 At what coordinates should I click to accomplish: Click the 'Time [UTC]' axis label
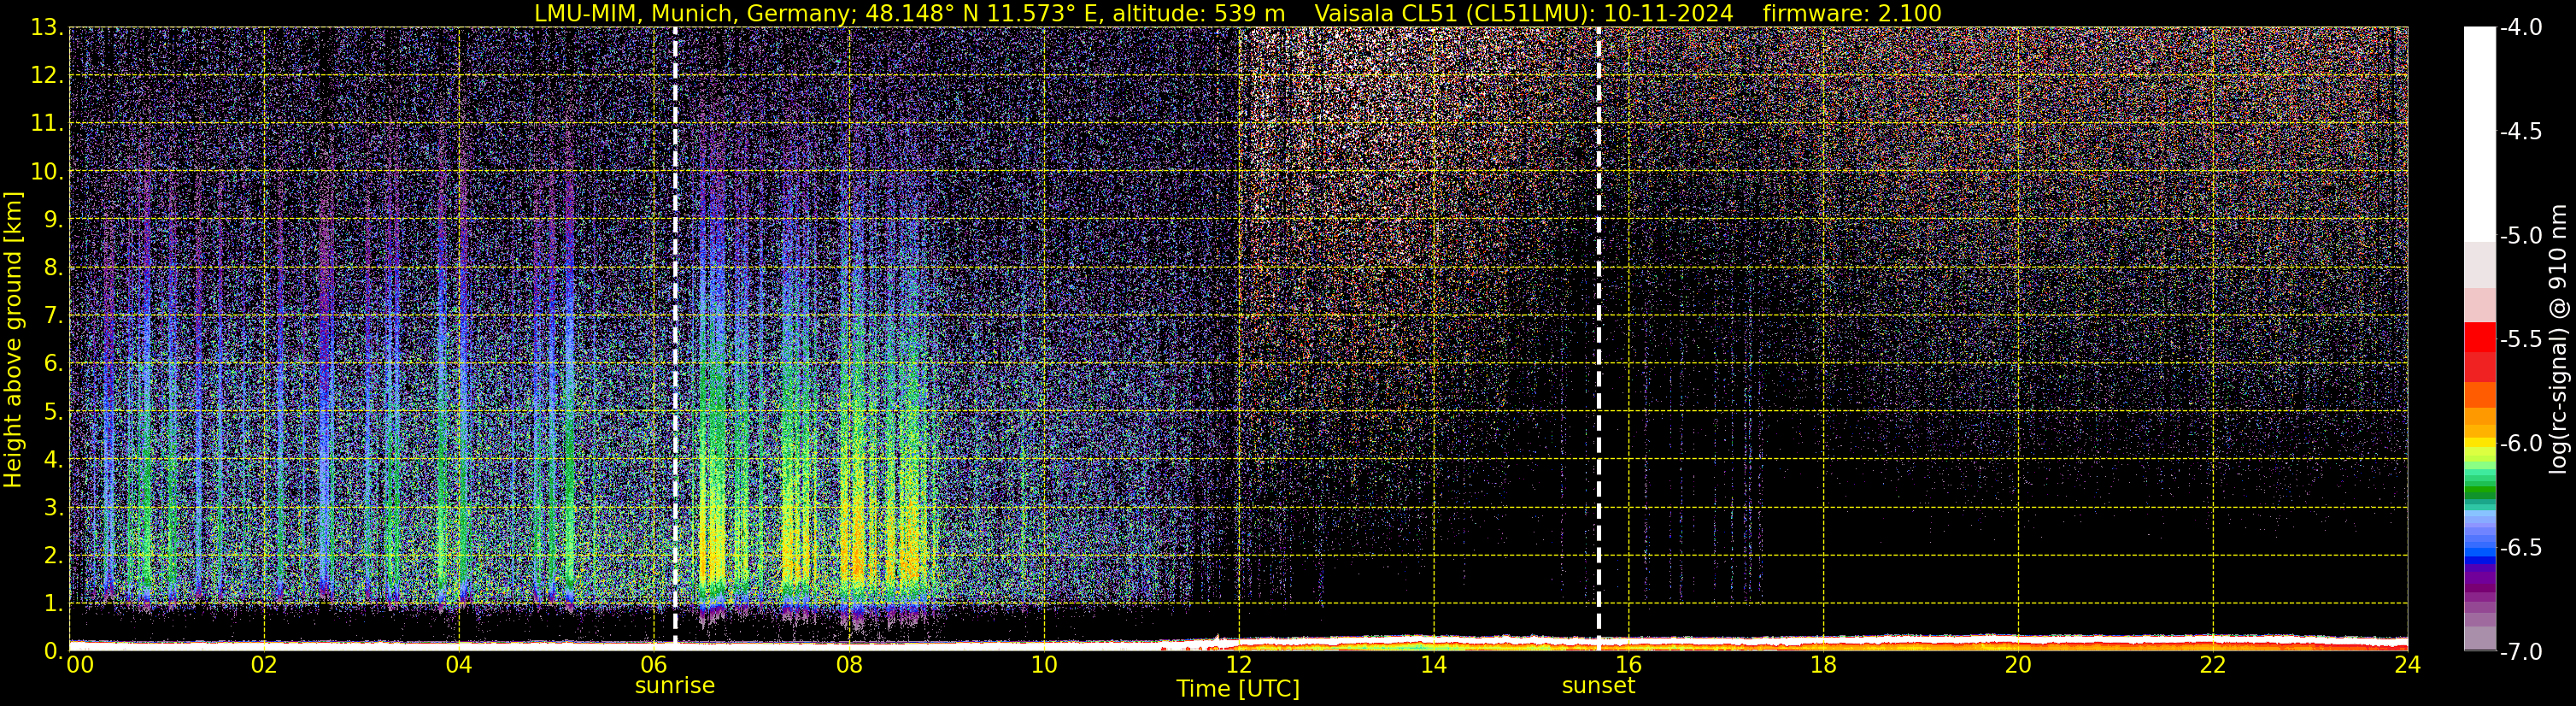[1238, 689]
